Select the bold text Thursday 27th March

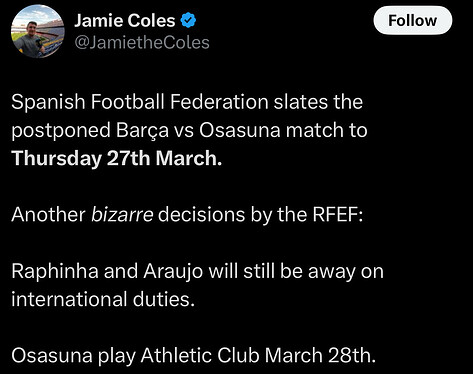(117, 158)
